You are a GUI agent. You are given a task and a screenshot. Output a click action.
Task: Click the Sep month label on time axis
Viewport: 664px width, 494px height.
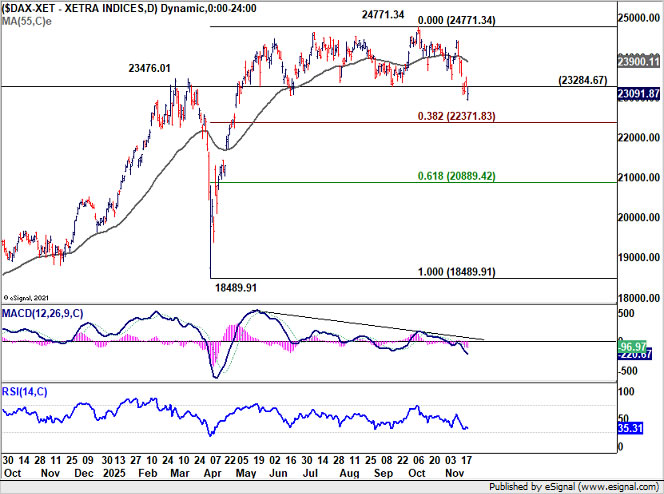coord(383,473)
